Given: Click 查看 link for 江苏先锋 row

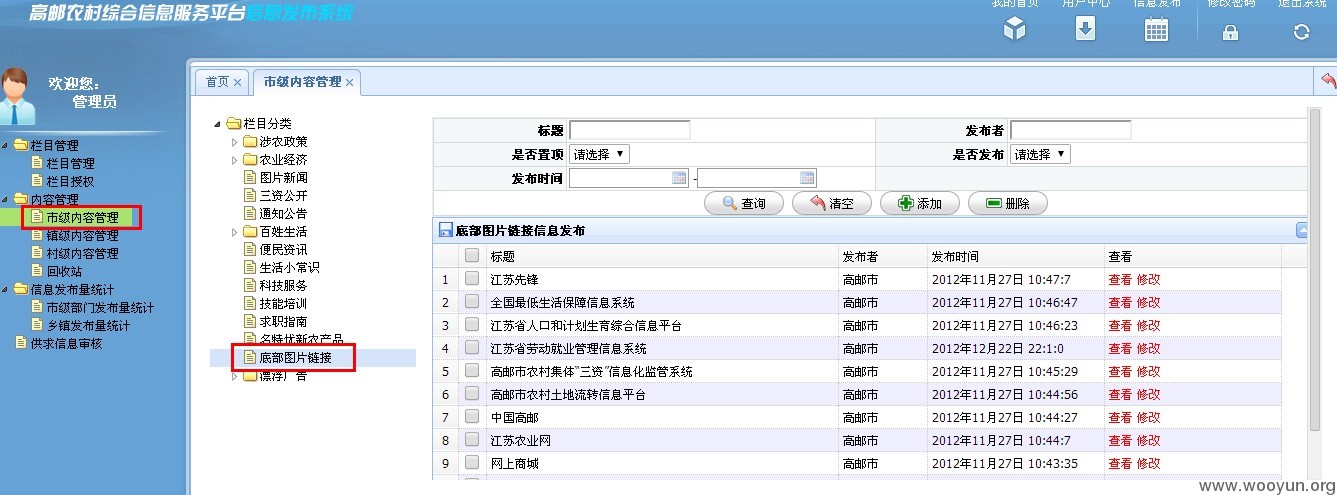Looking at the screenshot, I should coord(1120,280).
